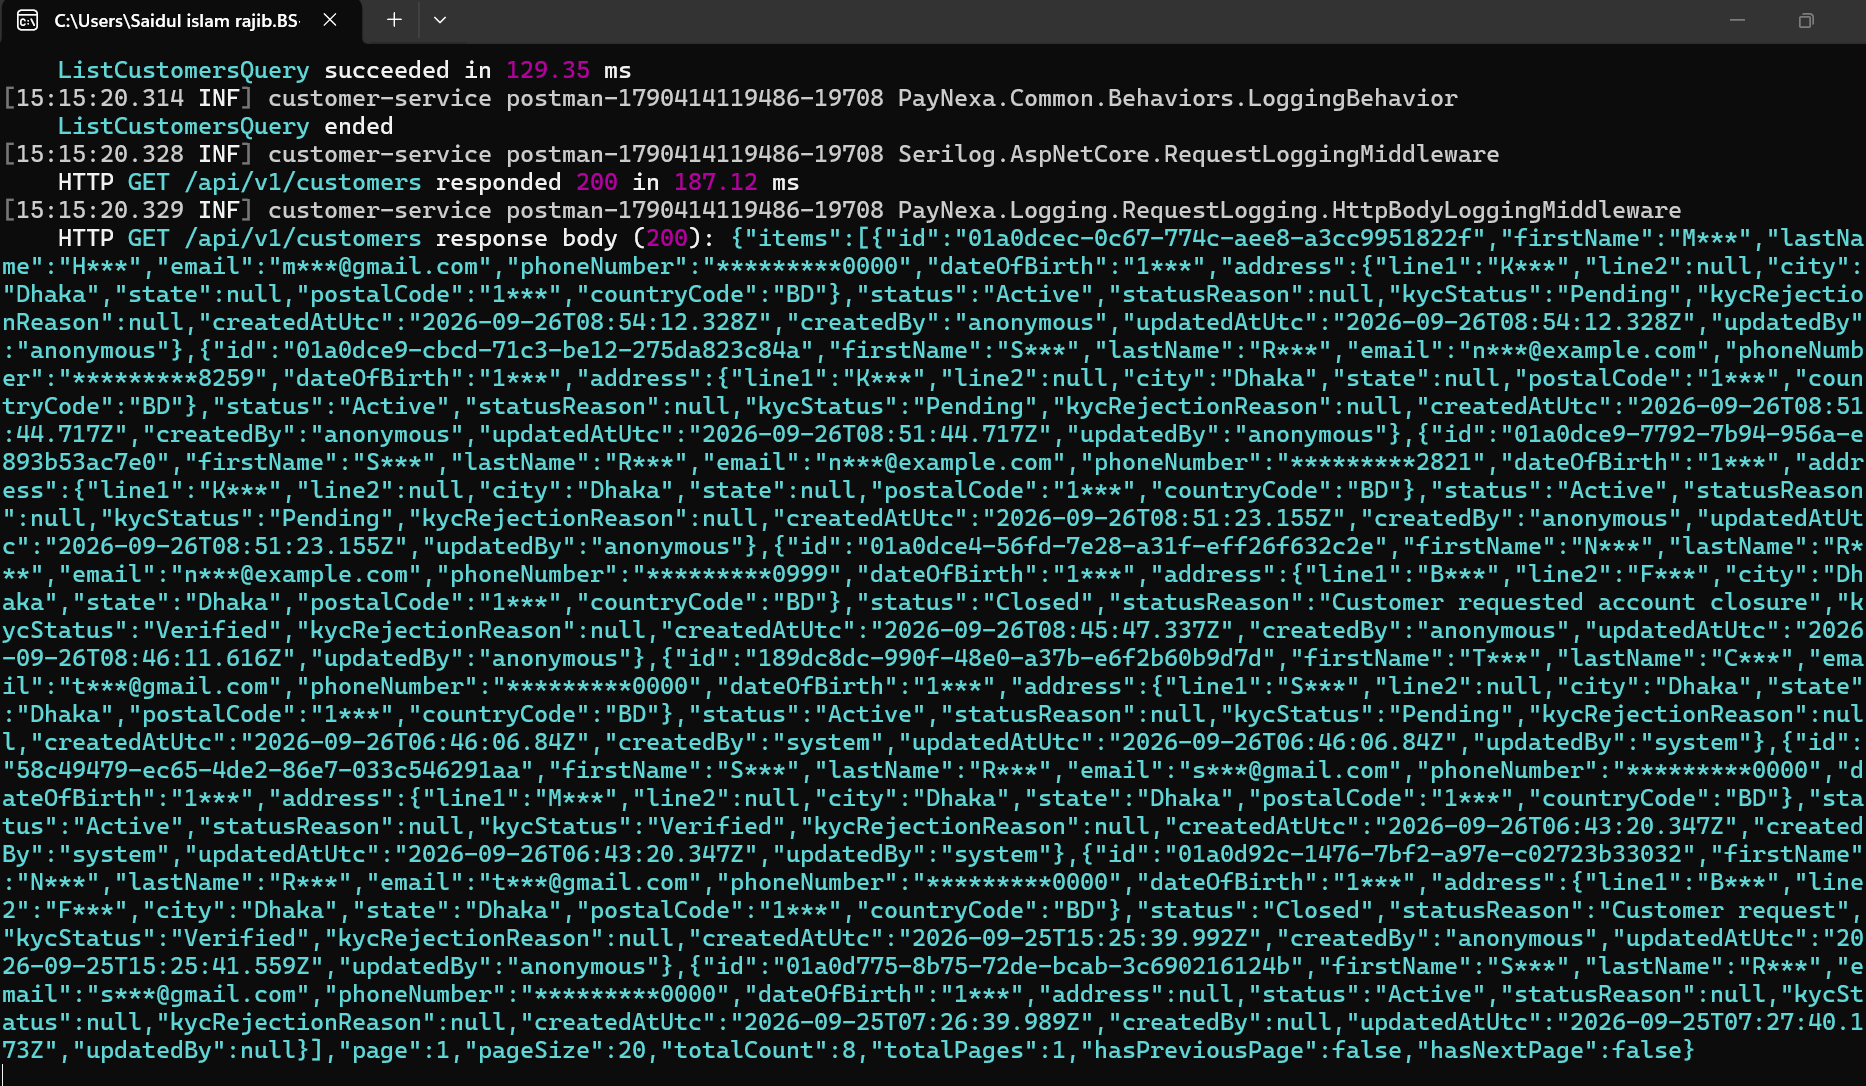The height and width of the screenshot is (1086, 1866).
Task: Click '"hasPreviousPage":false' text
Action: (x=1248, y=1050)
